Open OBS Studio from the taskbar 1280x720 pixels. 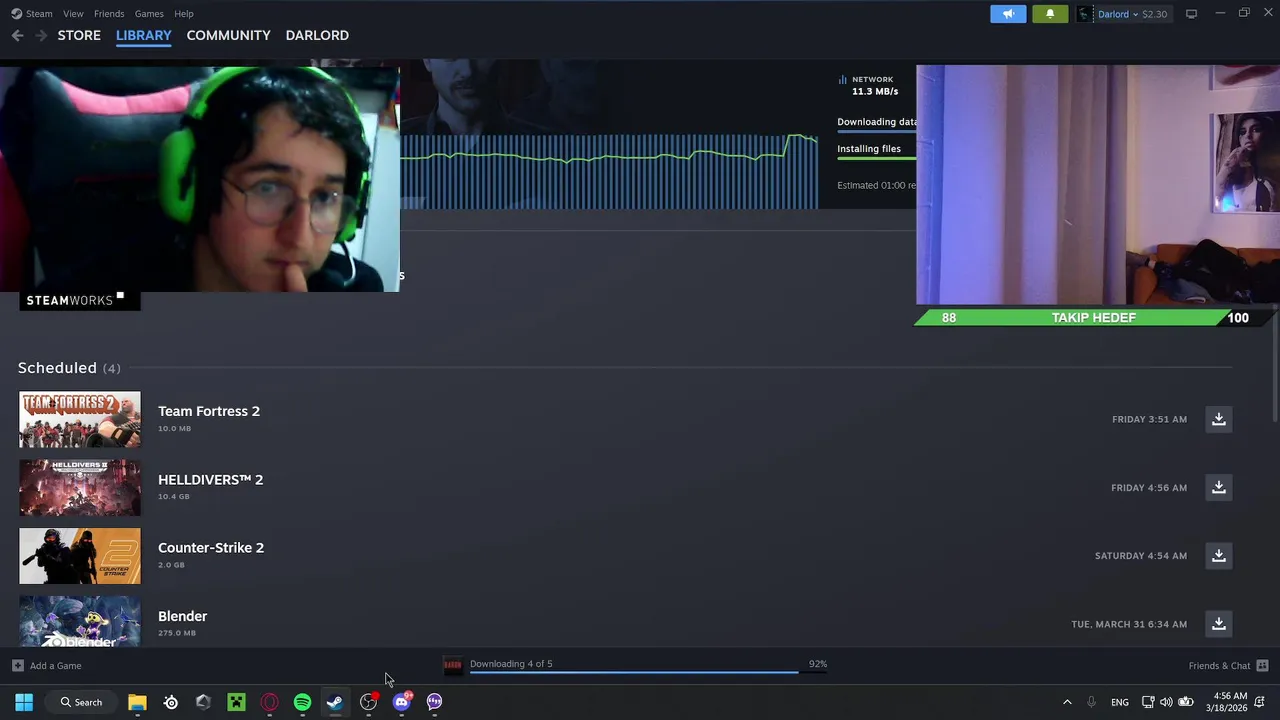368,702
